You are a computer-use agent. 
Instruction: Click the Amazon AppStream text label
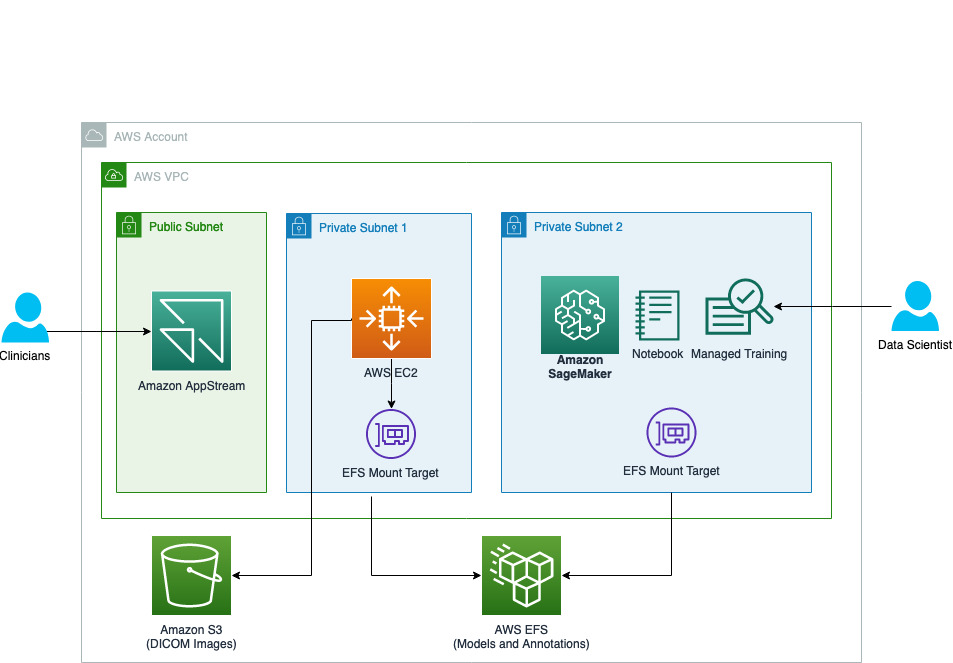point(191,386)
